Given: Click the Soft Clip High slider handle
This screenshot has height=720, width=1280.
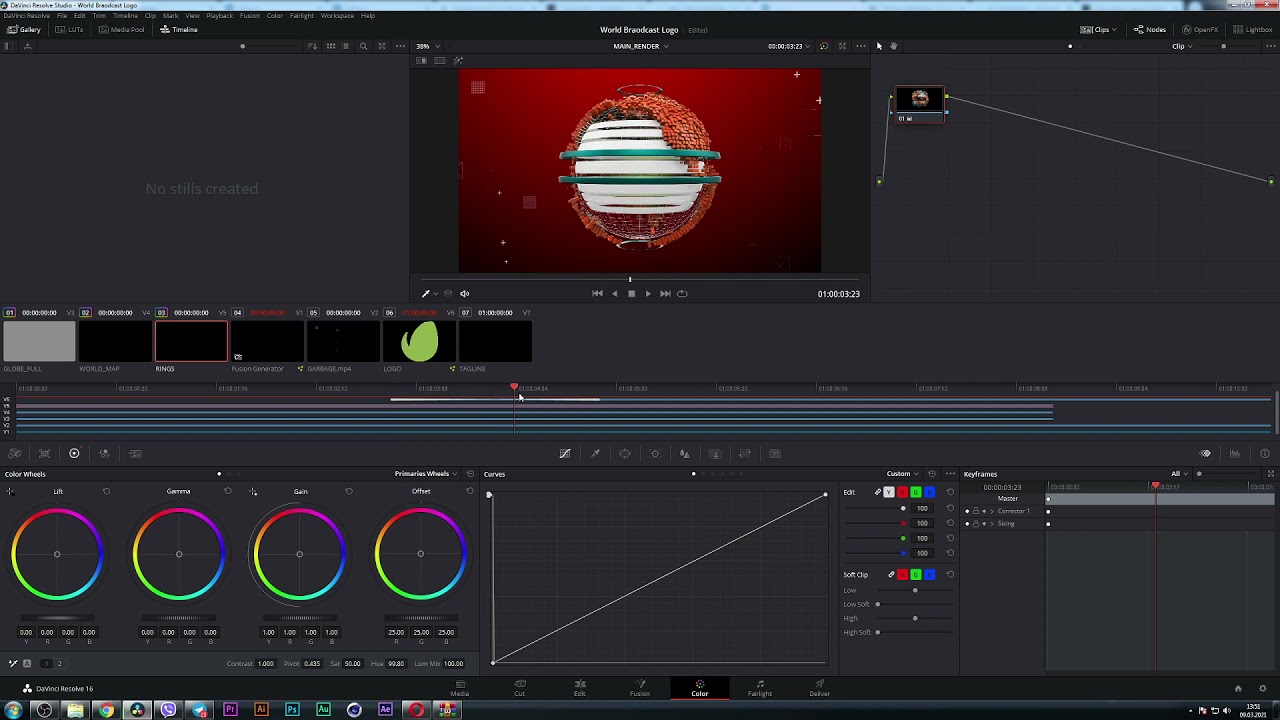Looking at the screenshot, I should coord(915,618).
